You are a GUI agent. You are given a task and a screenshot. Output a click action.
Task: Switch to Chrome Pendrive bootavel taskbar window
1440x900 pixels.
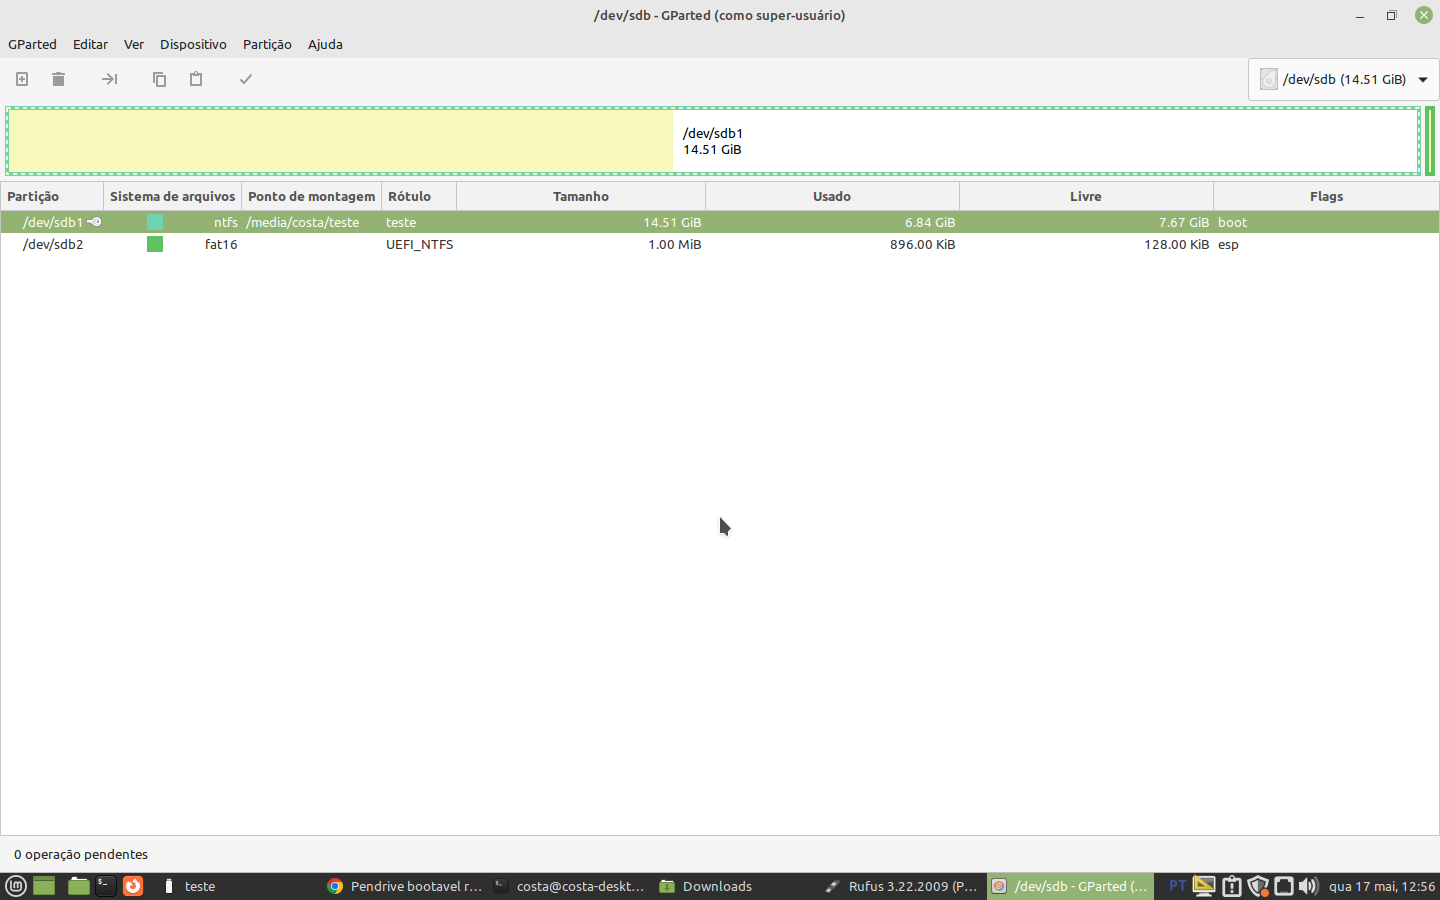405,886
